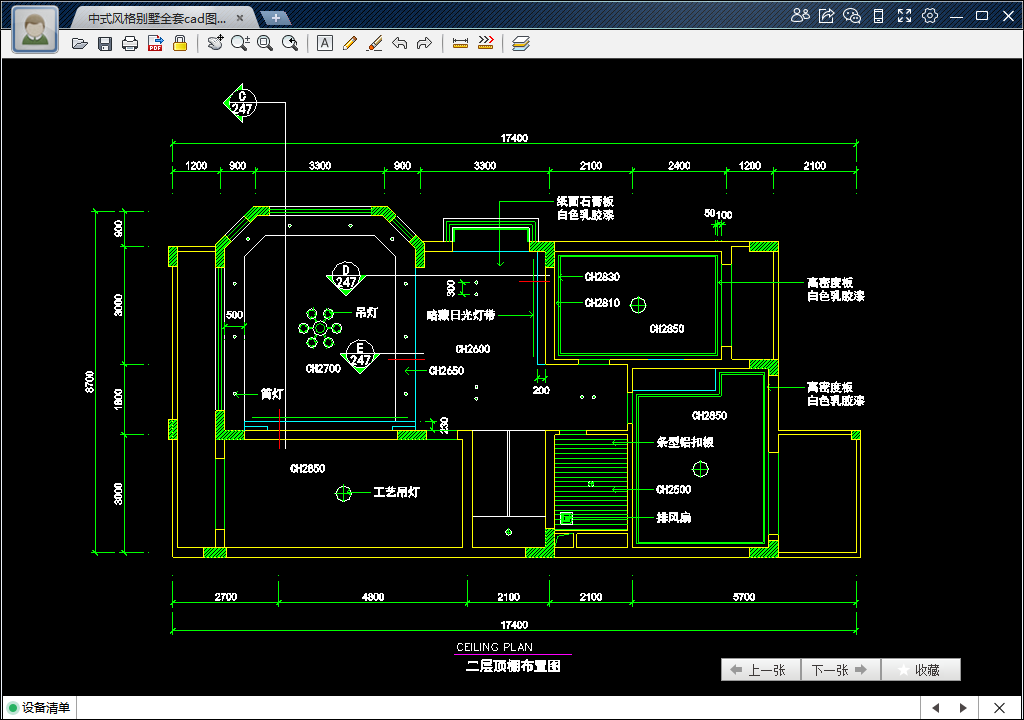
Task: Export the drawing to PDF
Action: point(155,44)
